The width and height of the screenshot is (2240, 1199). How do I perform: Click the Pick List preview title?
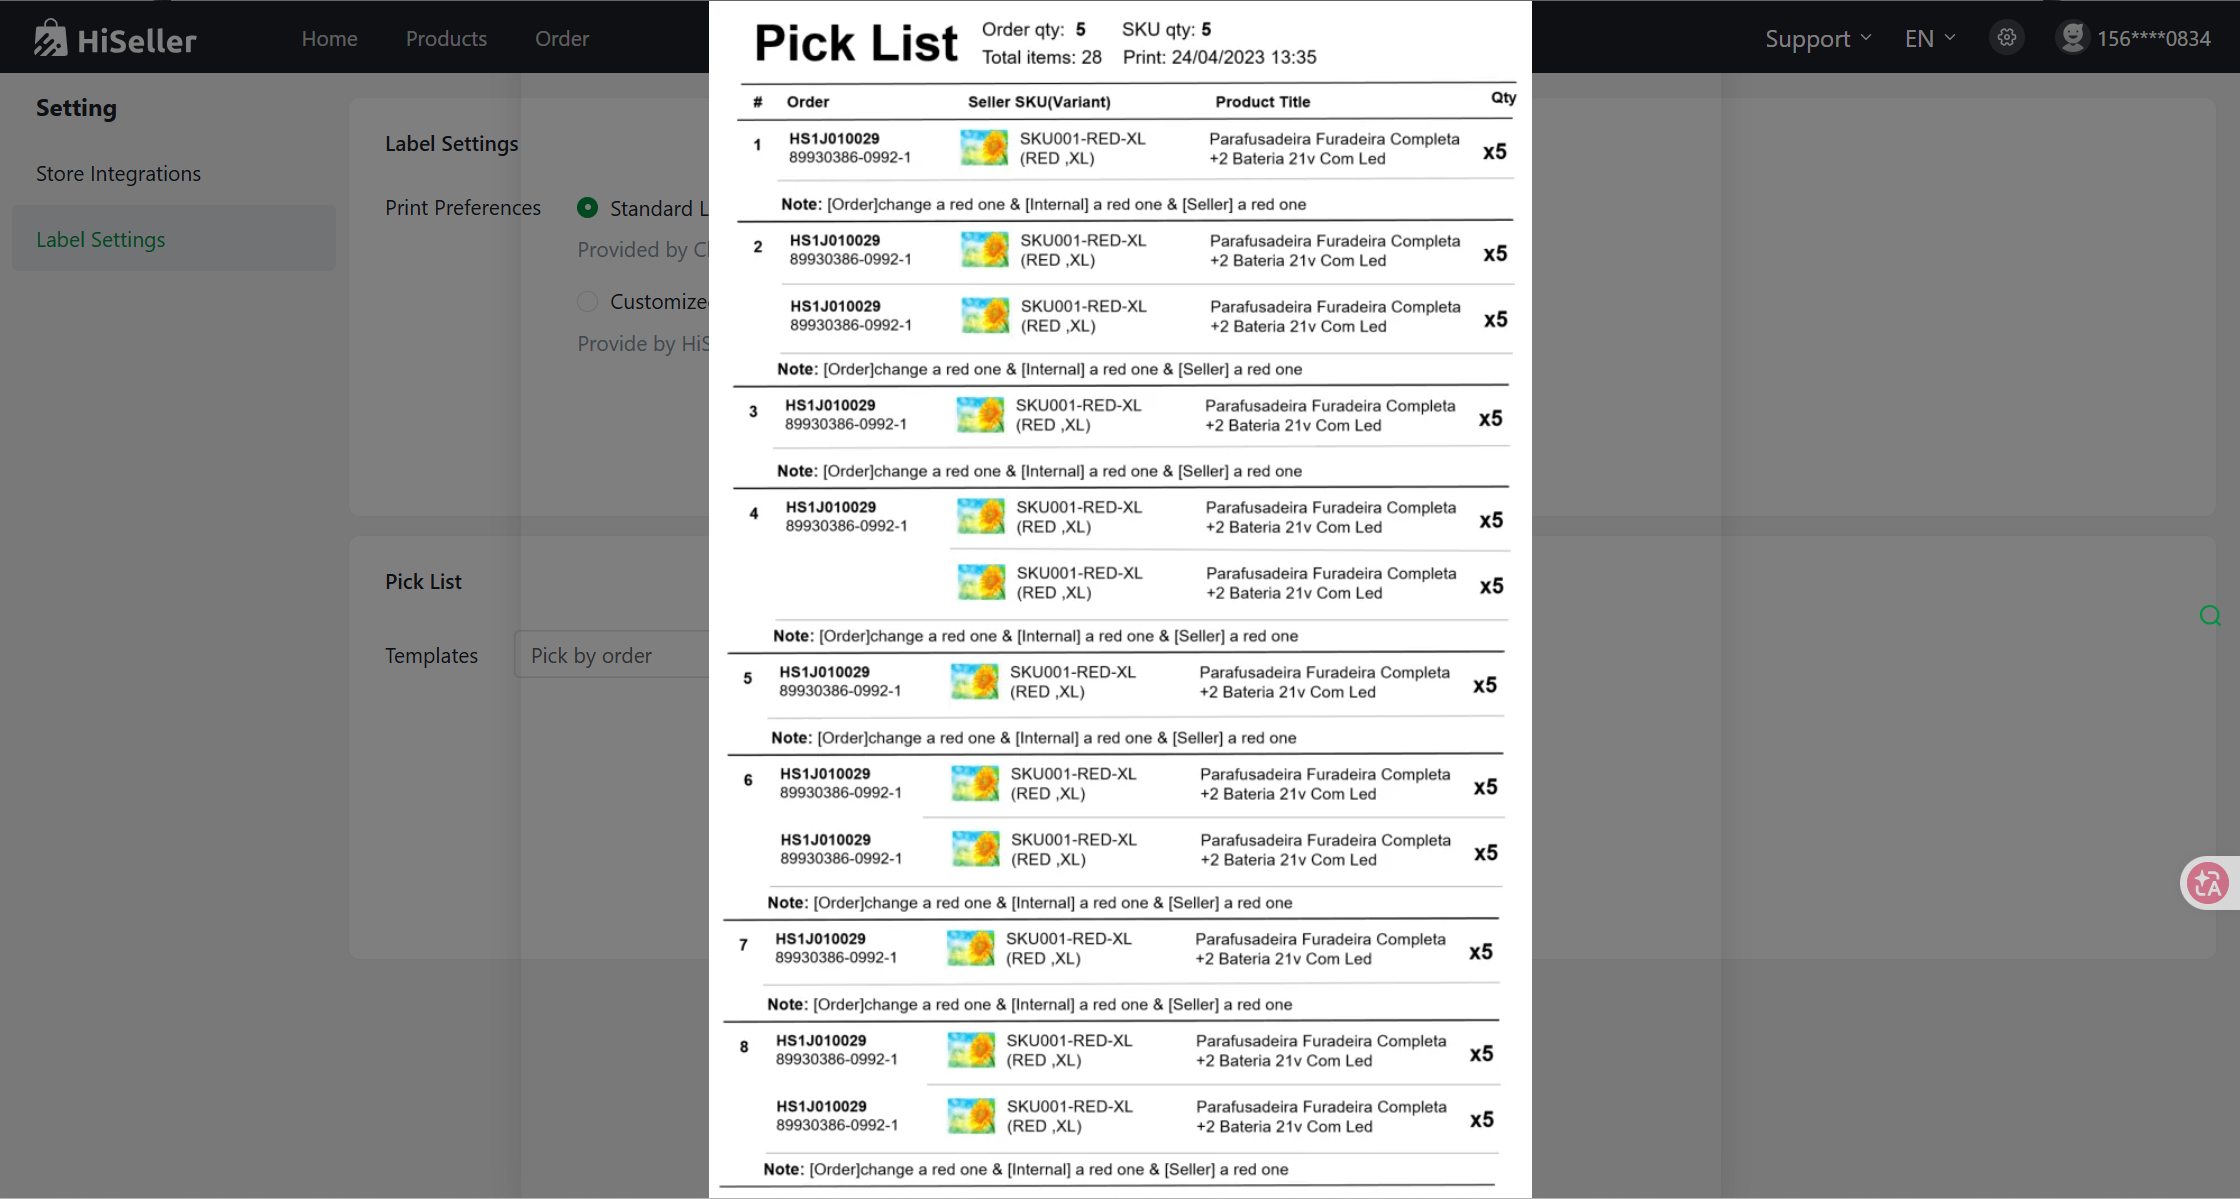(855, 44)
